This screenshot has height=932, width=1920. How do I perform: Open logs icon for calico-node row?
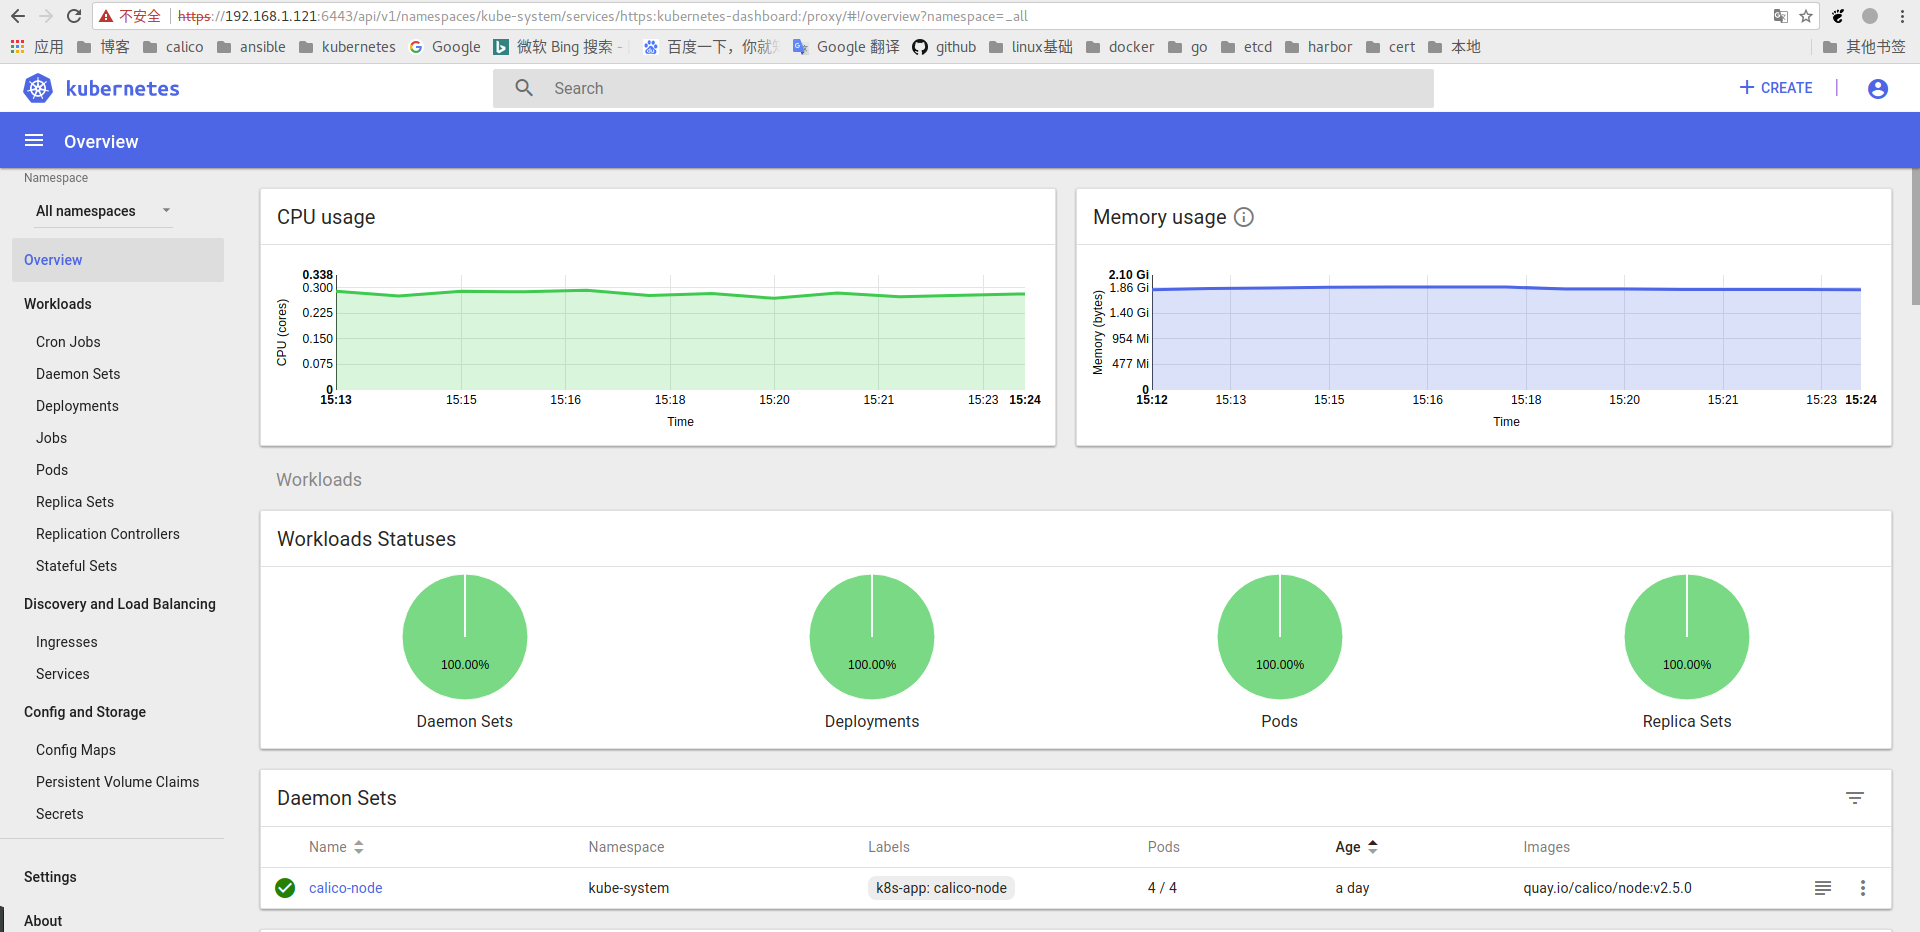(1823, 888)
